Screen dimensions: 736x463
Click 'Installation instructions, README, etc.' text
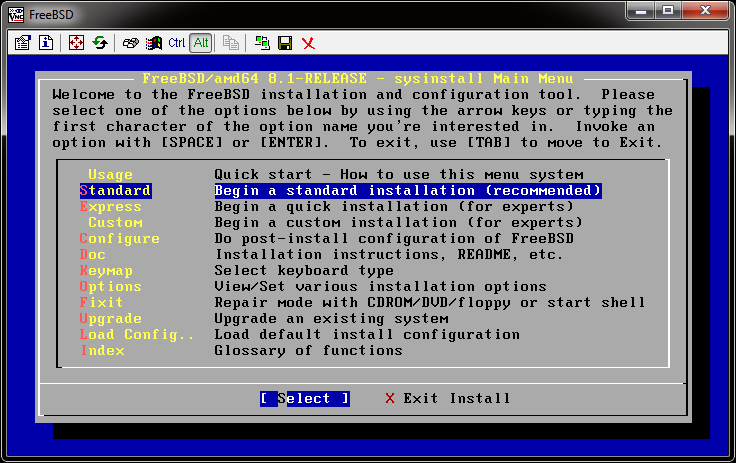[x=389, y=255]
